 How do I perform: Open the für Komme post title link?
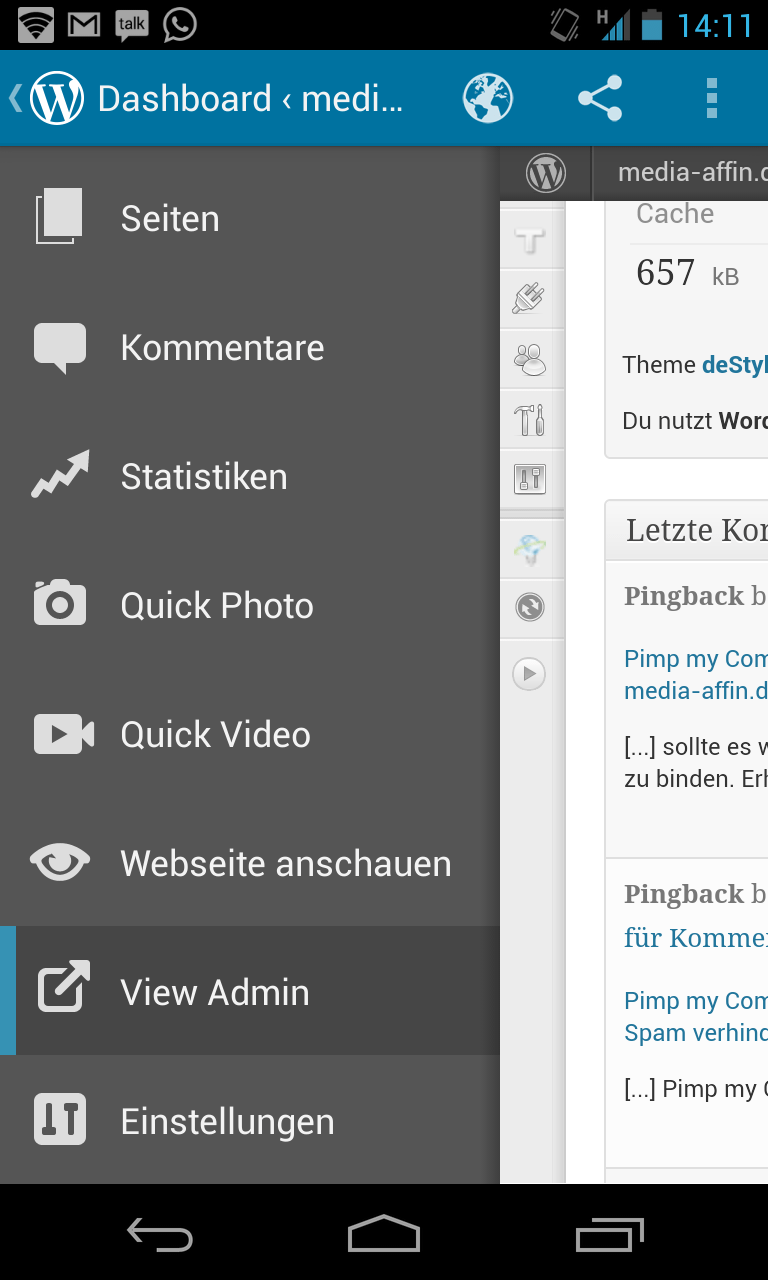(696, 938)
